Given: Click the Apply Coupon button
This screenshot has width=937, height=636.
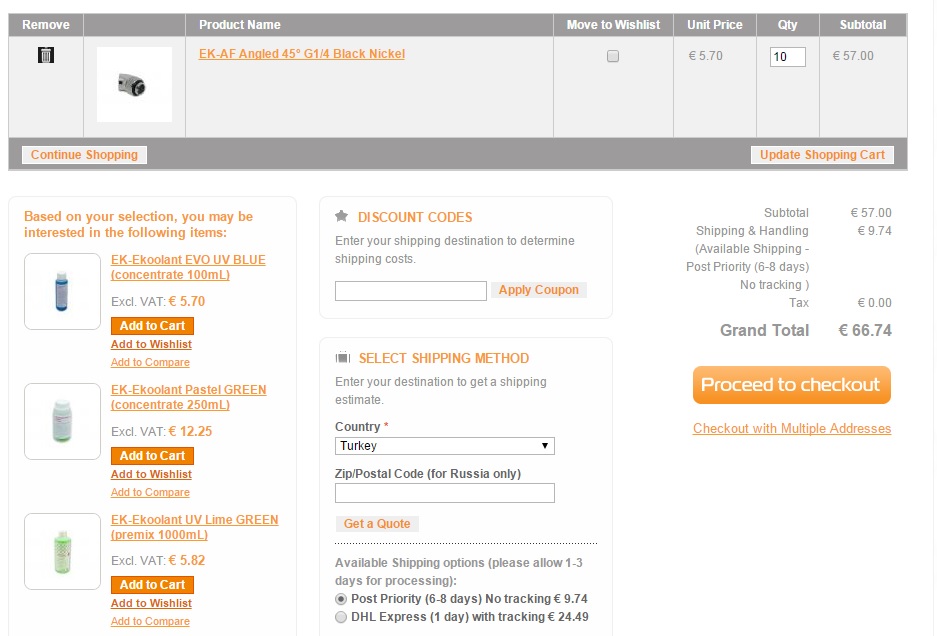Looking at the screenshot, I should (x=538, y=290).
